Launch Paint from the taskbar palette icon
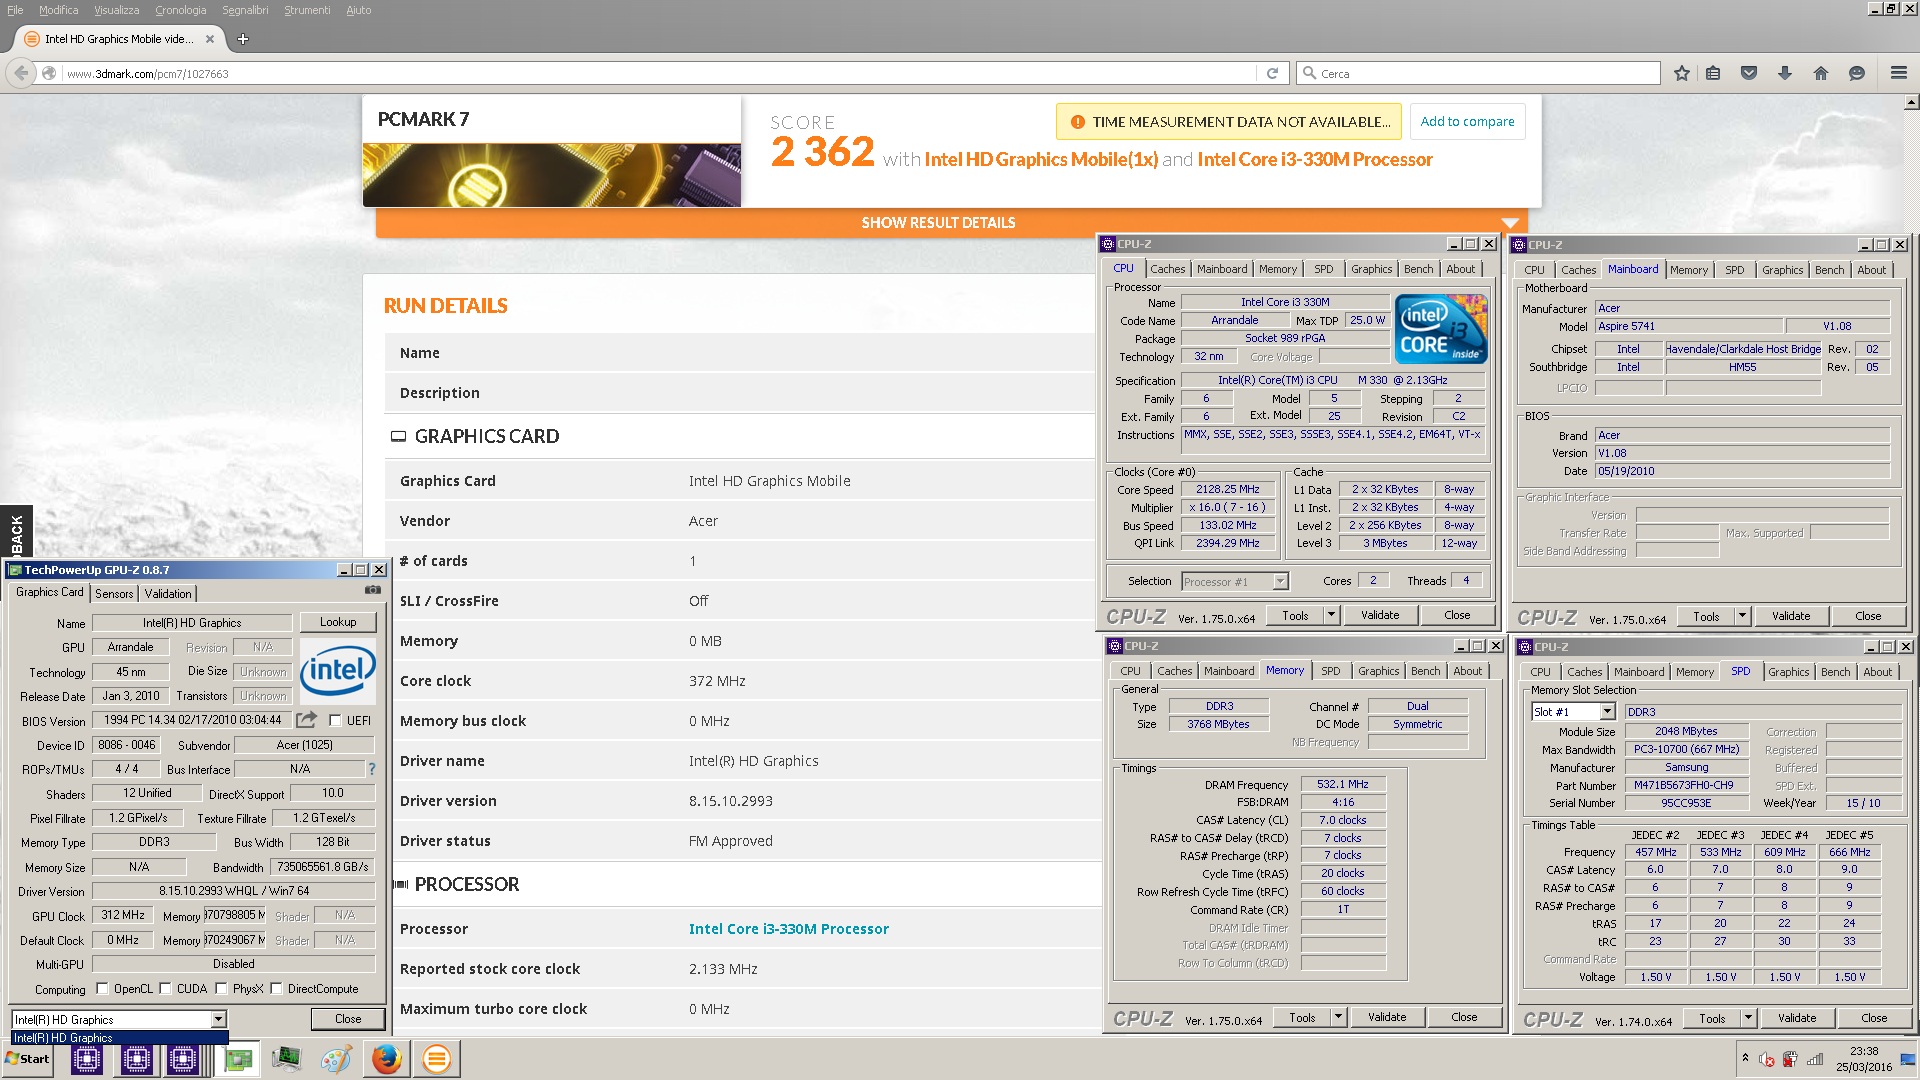Screen dimensions: 1920x1080 [336, 1059]
